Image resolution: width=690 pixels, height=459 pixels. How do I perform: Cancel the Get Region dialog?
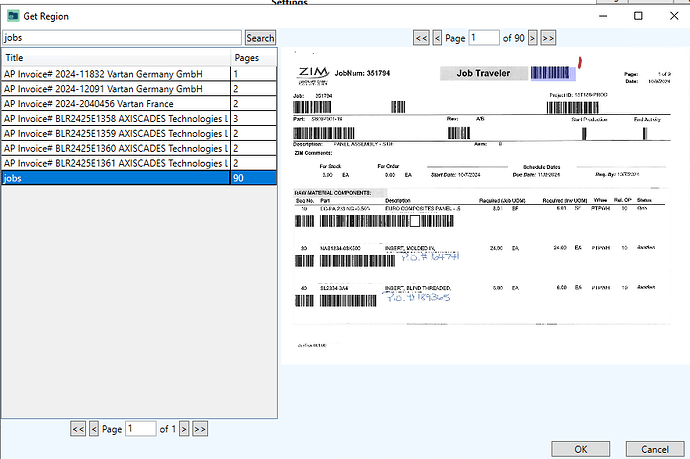tap(655, 449)
